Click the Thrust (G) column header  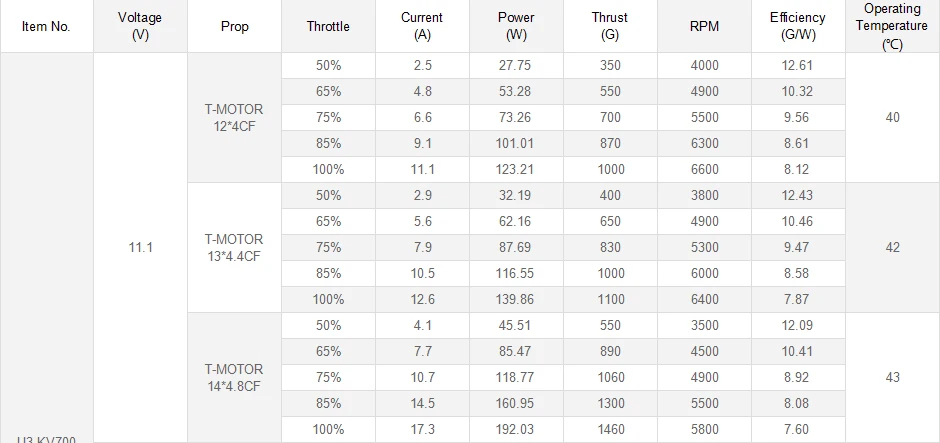pyautogui.click(x=610, y=26)
